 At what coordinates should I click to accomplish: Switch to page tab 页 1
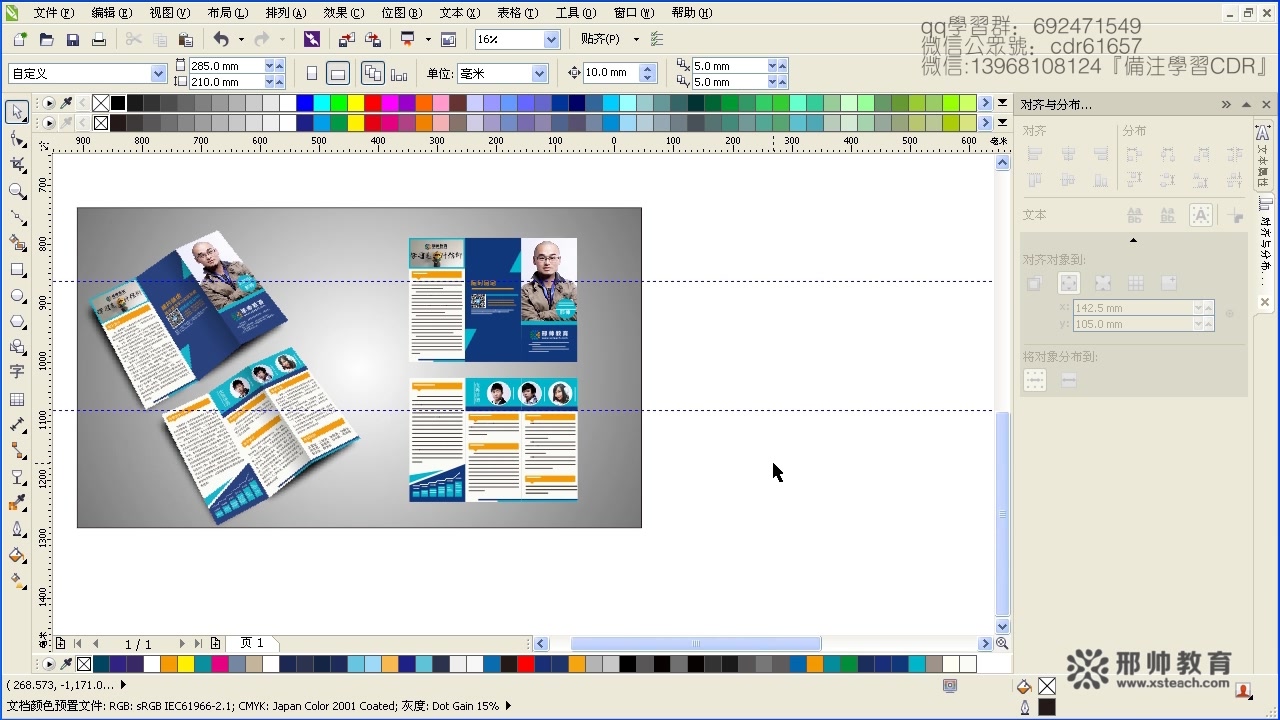coord(252,643)
